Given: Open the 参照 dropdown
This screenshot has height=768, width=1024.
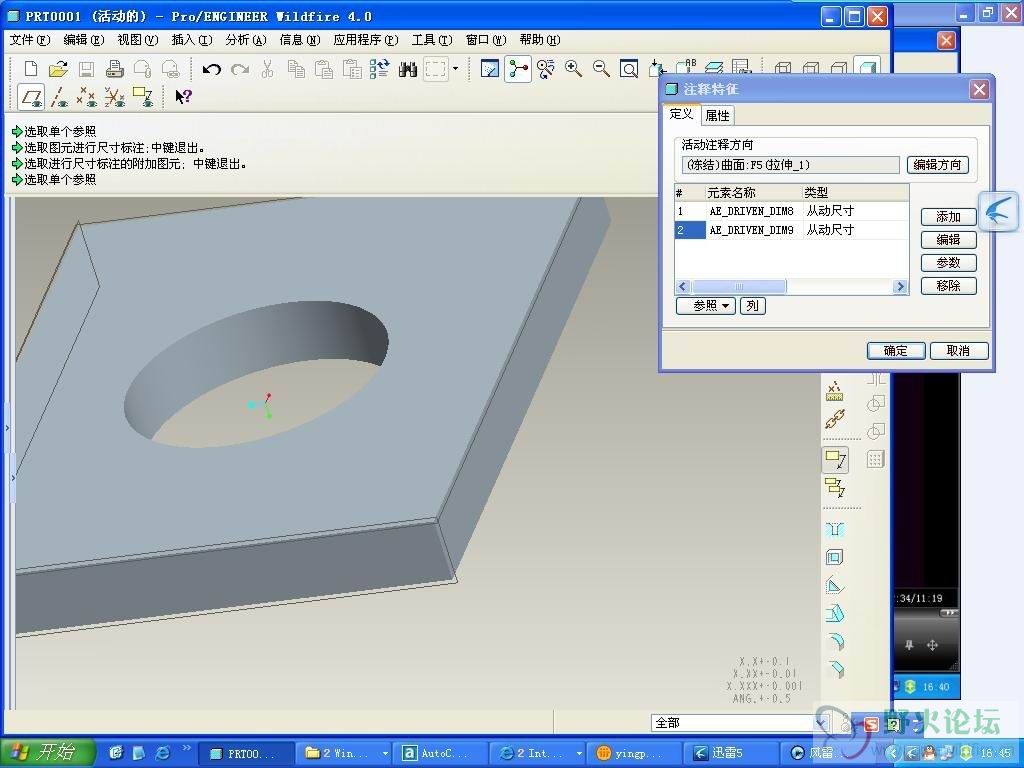Looking at the screenshot, I should pyautogui.click(x=706, y=306).
